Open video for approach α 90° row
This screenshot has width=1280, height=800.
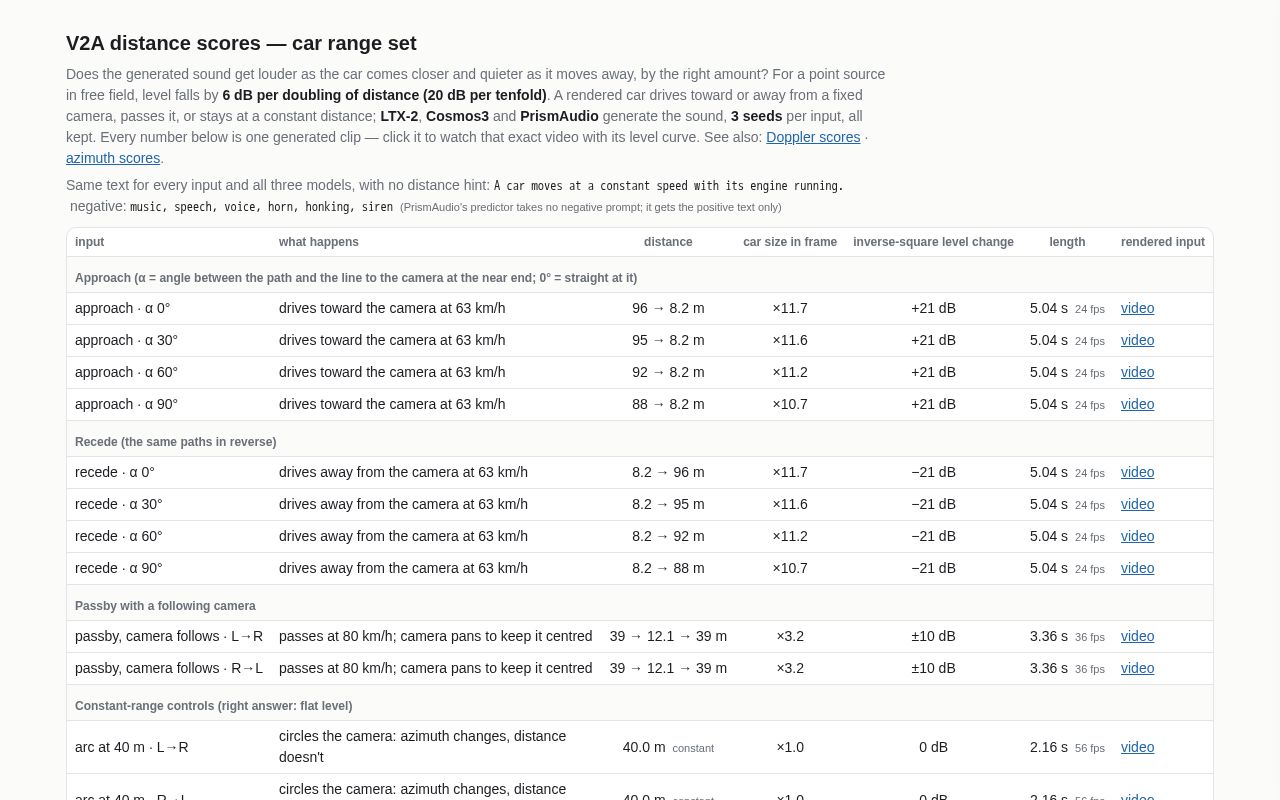pos(1137,404)
